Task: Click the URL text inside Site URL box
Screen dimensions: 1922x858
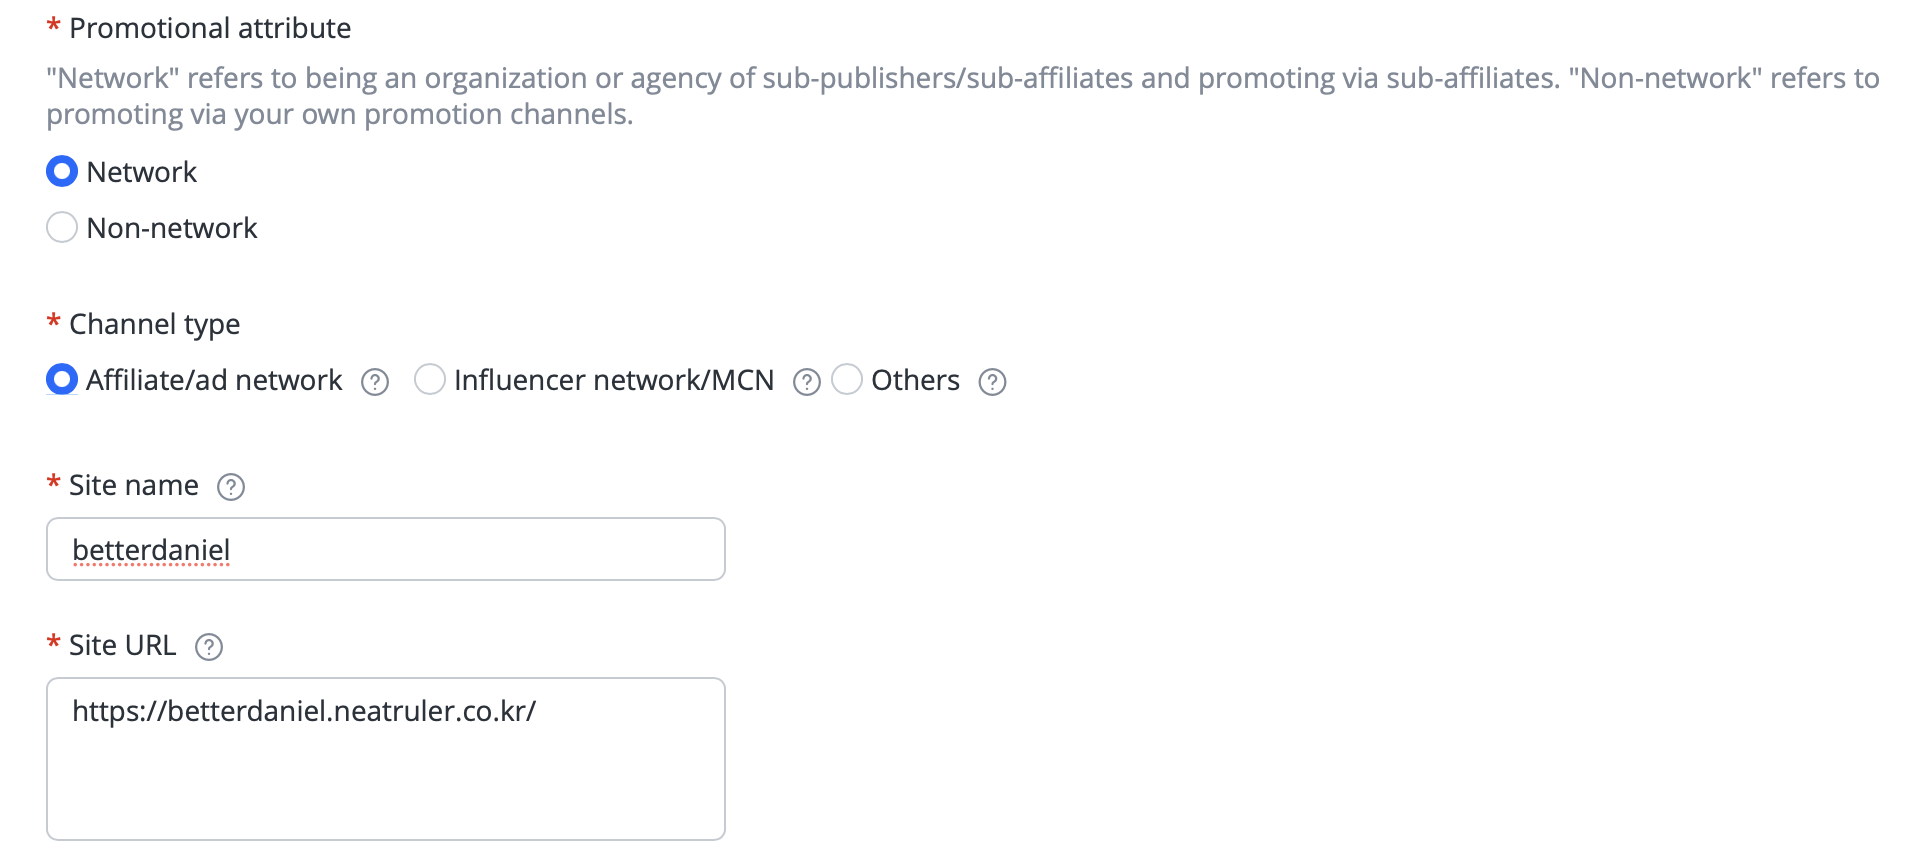Action: tap(304, 711)
